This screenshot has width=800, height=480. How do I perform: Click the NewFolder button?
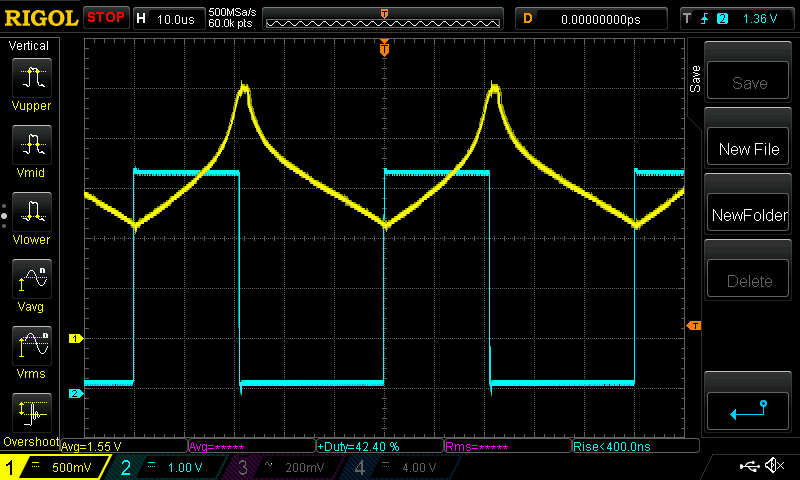point(749,215)
